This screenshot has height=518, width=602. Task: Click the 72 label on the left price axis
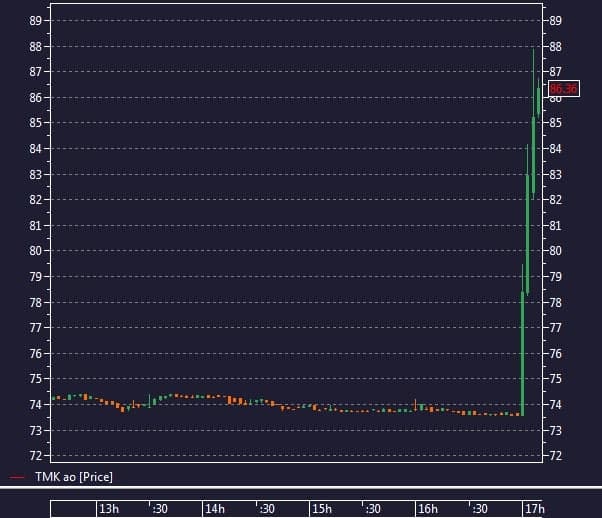point(35,456)
